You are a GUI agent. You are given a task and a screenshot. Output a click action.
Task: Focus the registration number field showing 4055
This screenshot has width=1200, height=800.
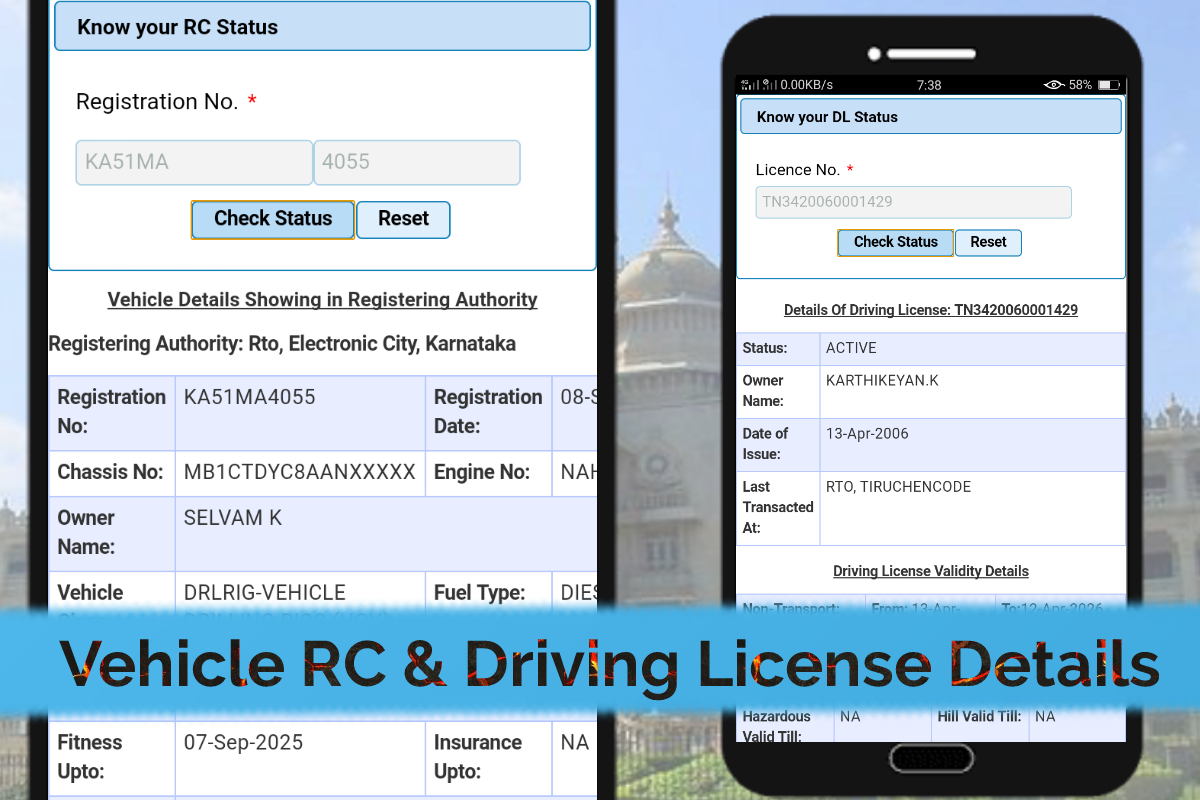coord(417,162)
